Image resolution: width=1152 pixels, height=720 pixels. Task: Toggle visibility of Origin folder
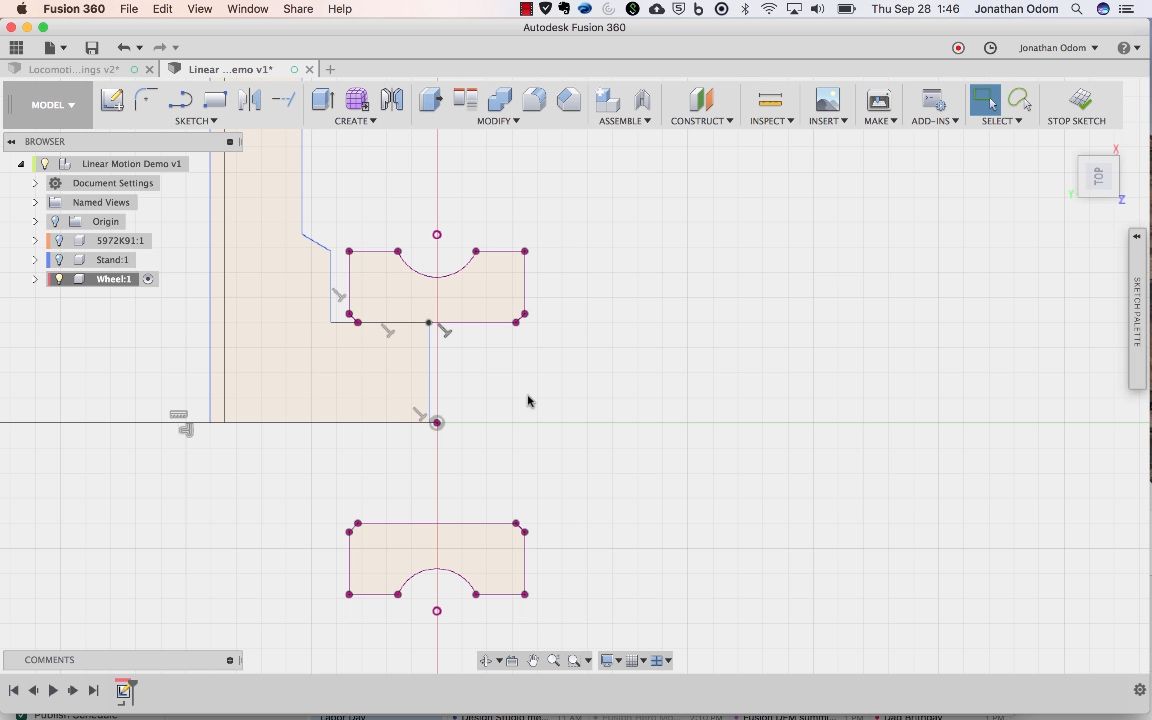tap(55, 221)
